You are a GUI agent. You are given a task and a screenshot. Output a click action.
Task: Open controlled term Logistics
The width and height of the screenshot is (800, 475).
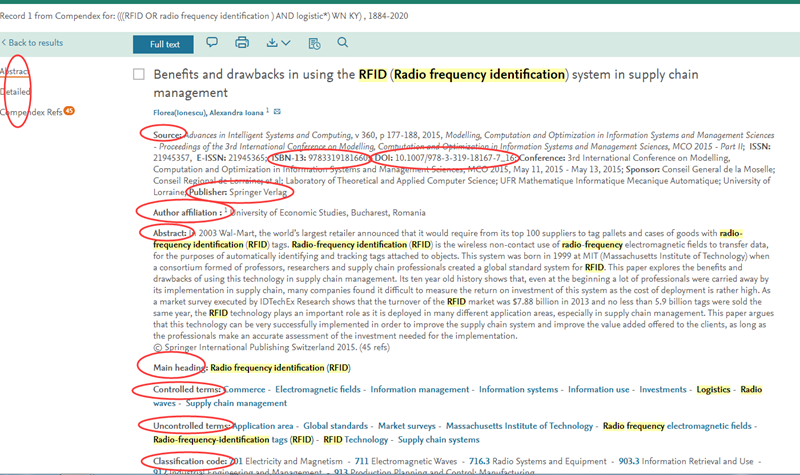713,390
